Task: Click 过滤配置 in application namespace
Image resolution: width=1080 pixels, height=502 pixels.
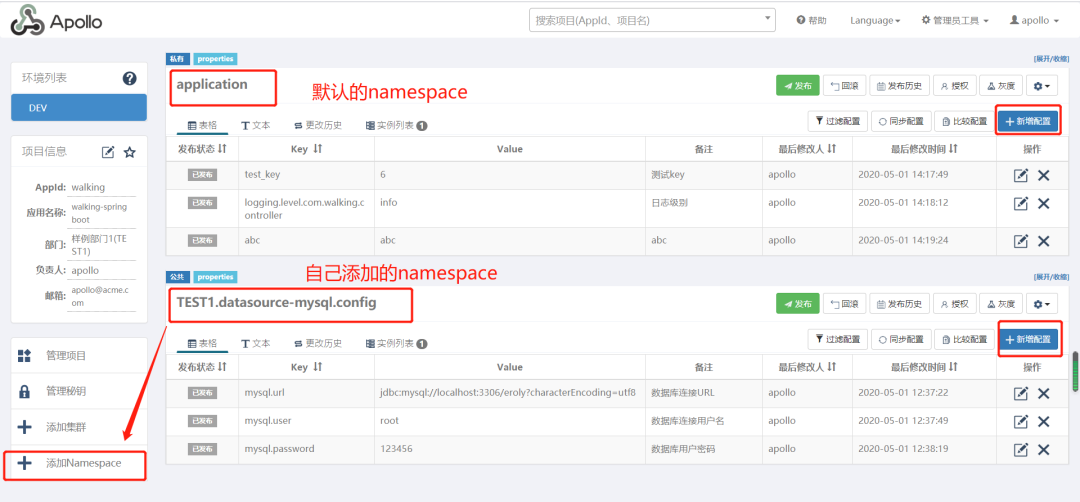Action: tap(837, 121)
